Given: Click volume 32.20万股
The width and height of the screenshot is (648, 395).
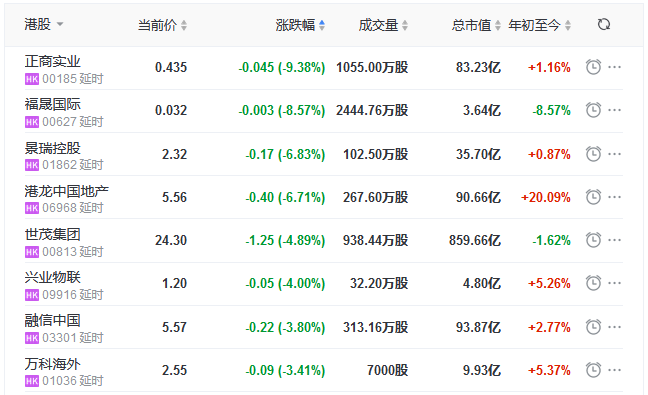Looking at the screenshot, I should (379, 283).
